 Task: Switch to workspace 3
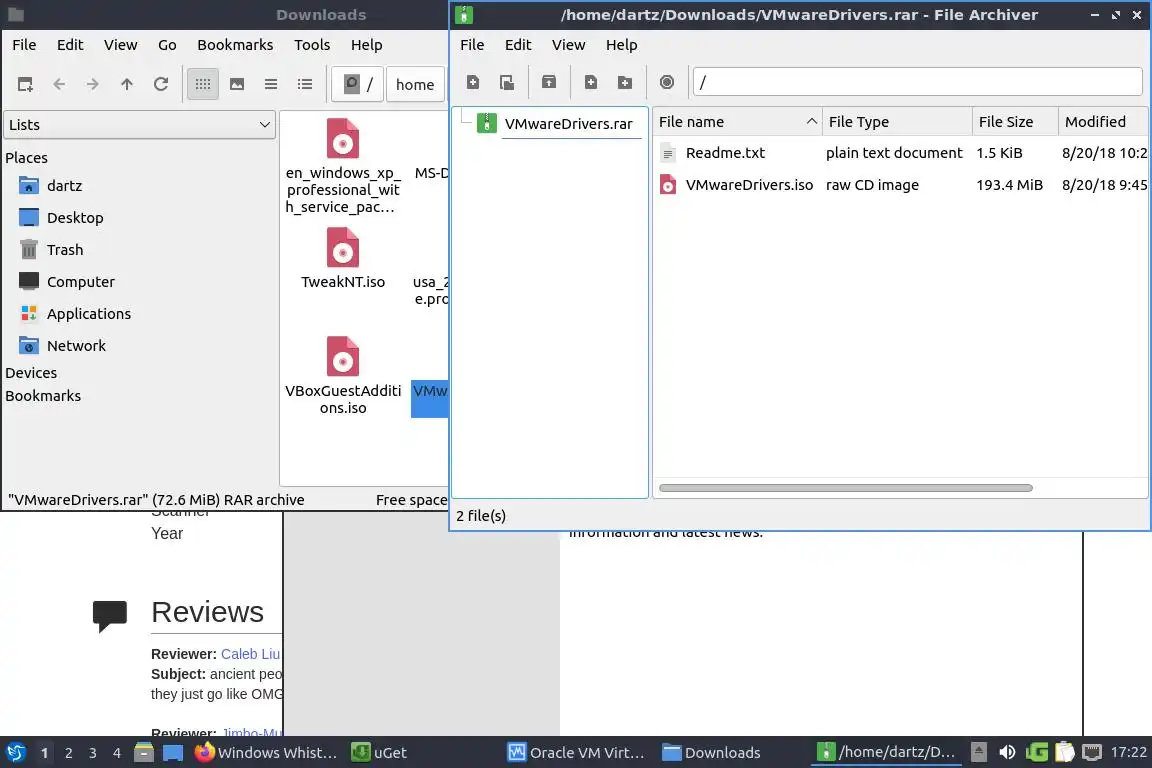click(93, 753)
